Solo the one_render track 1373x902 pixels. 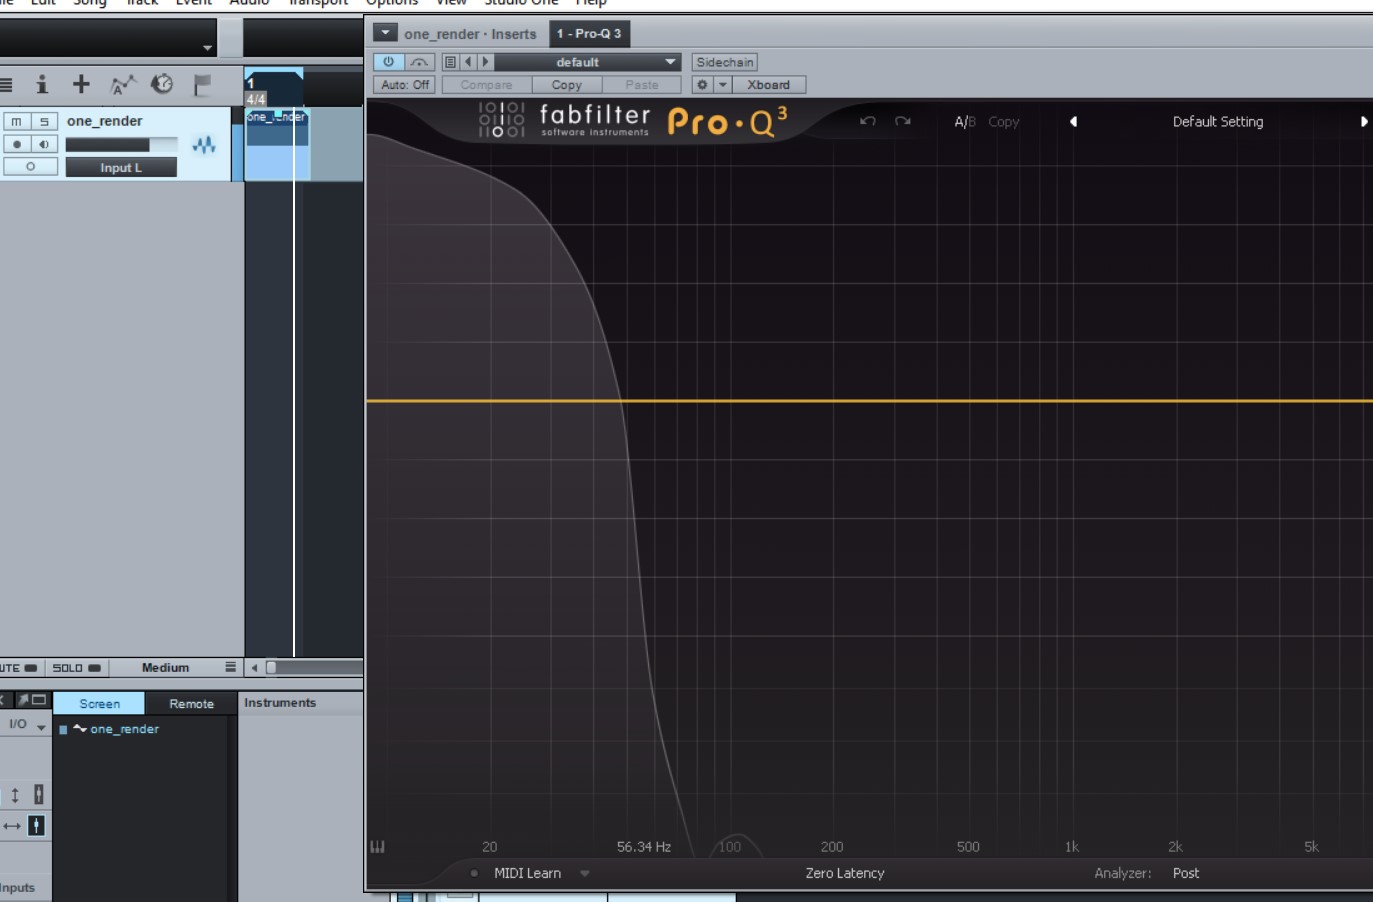[x=44, y=121]
